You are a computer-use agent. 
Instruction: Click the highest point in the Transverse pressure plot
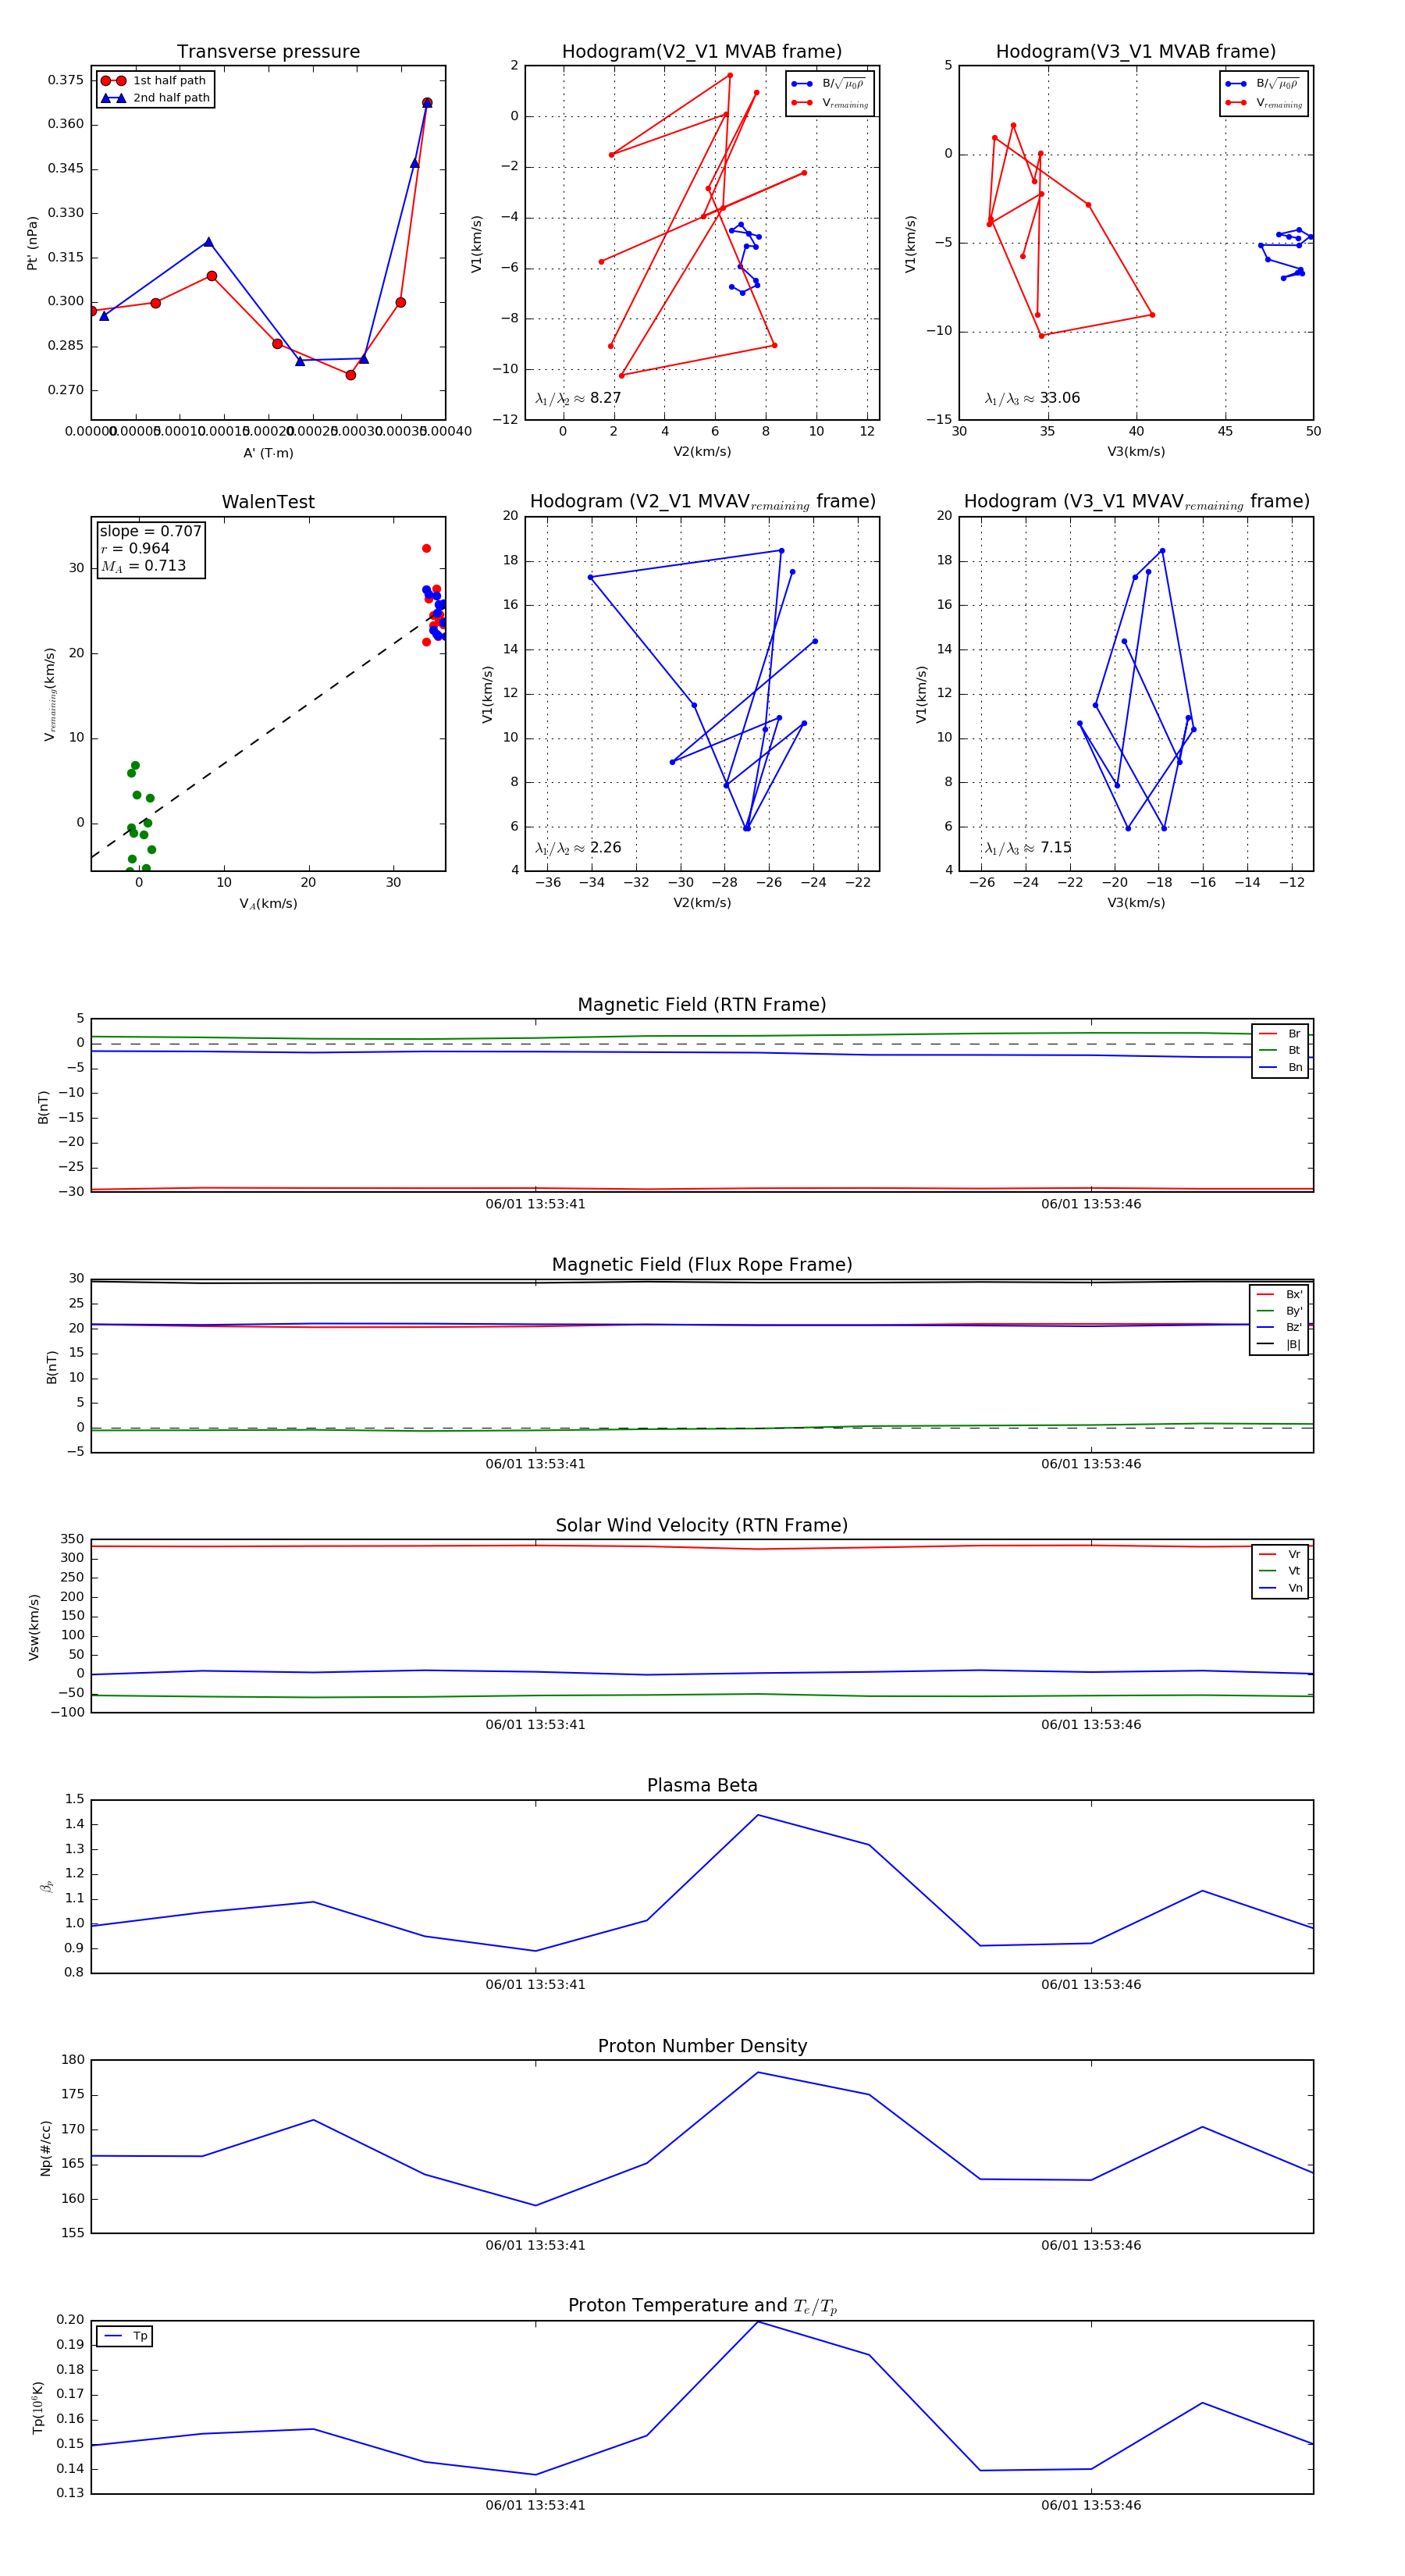[x=427, y=103]
